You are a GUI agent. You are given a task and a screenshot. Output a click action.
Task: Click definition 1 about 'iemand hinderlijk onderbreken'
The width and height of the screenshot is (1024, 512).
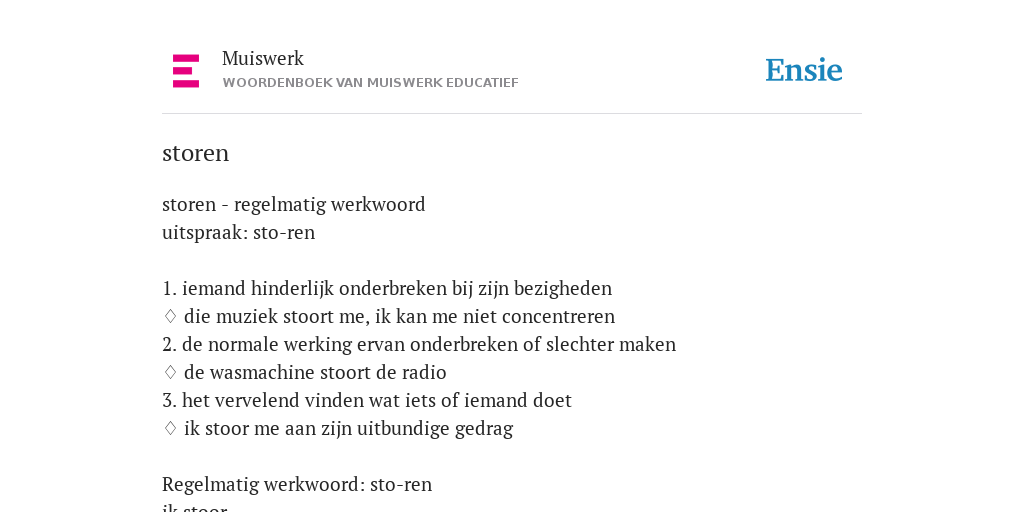387,289
